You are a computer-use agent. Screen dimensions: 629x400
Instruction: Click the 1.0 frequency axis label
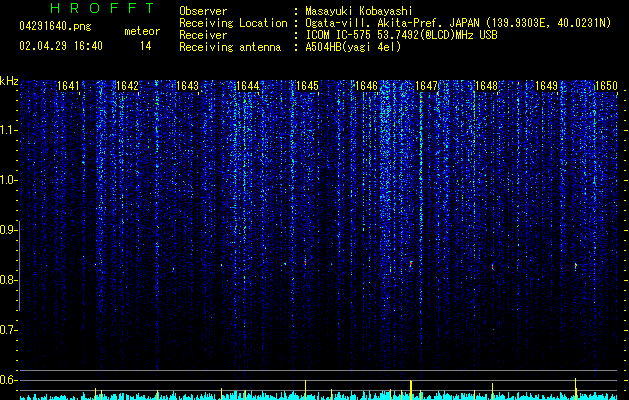[8, 180]
